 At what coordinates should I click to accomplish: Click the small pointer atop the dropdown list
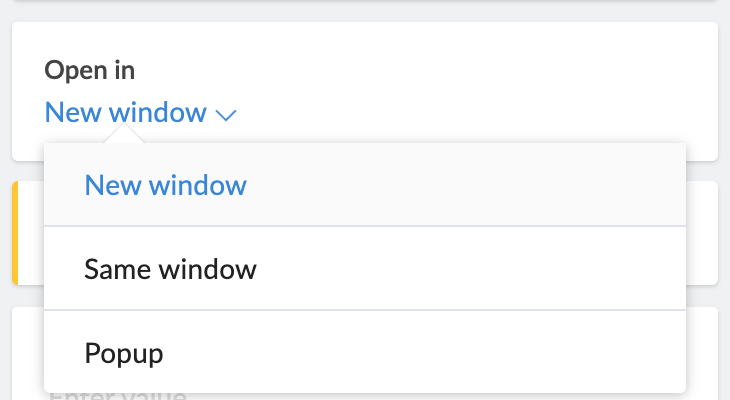130,138
